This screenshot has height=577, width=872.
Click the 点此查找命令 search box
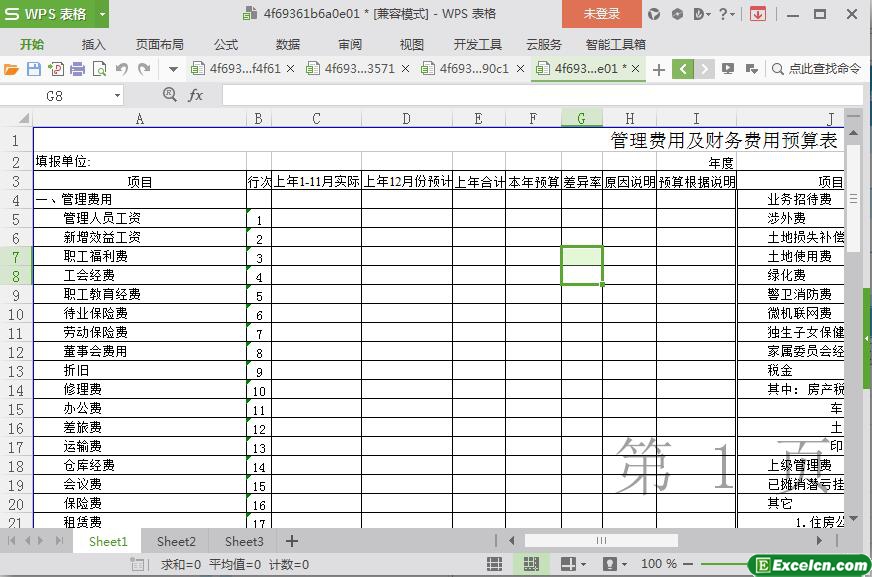816,69
